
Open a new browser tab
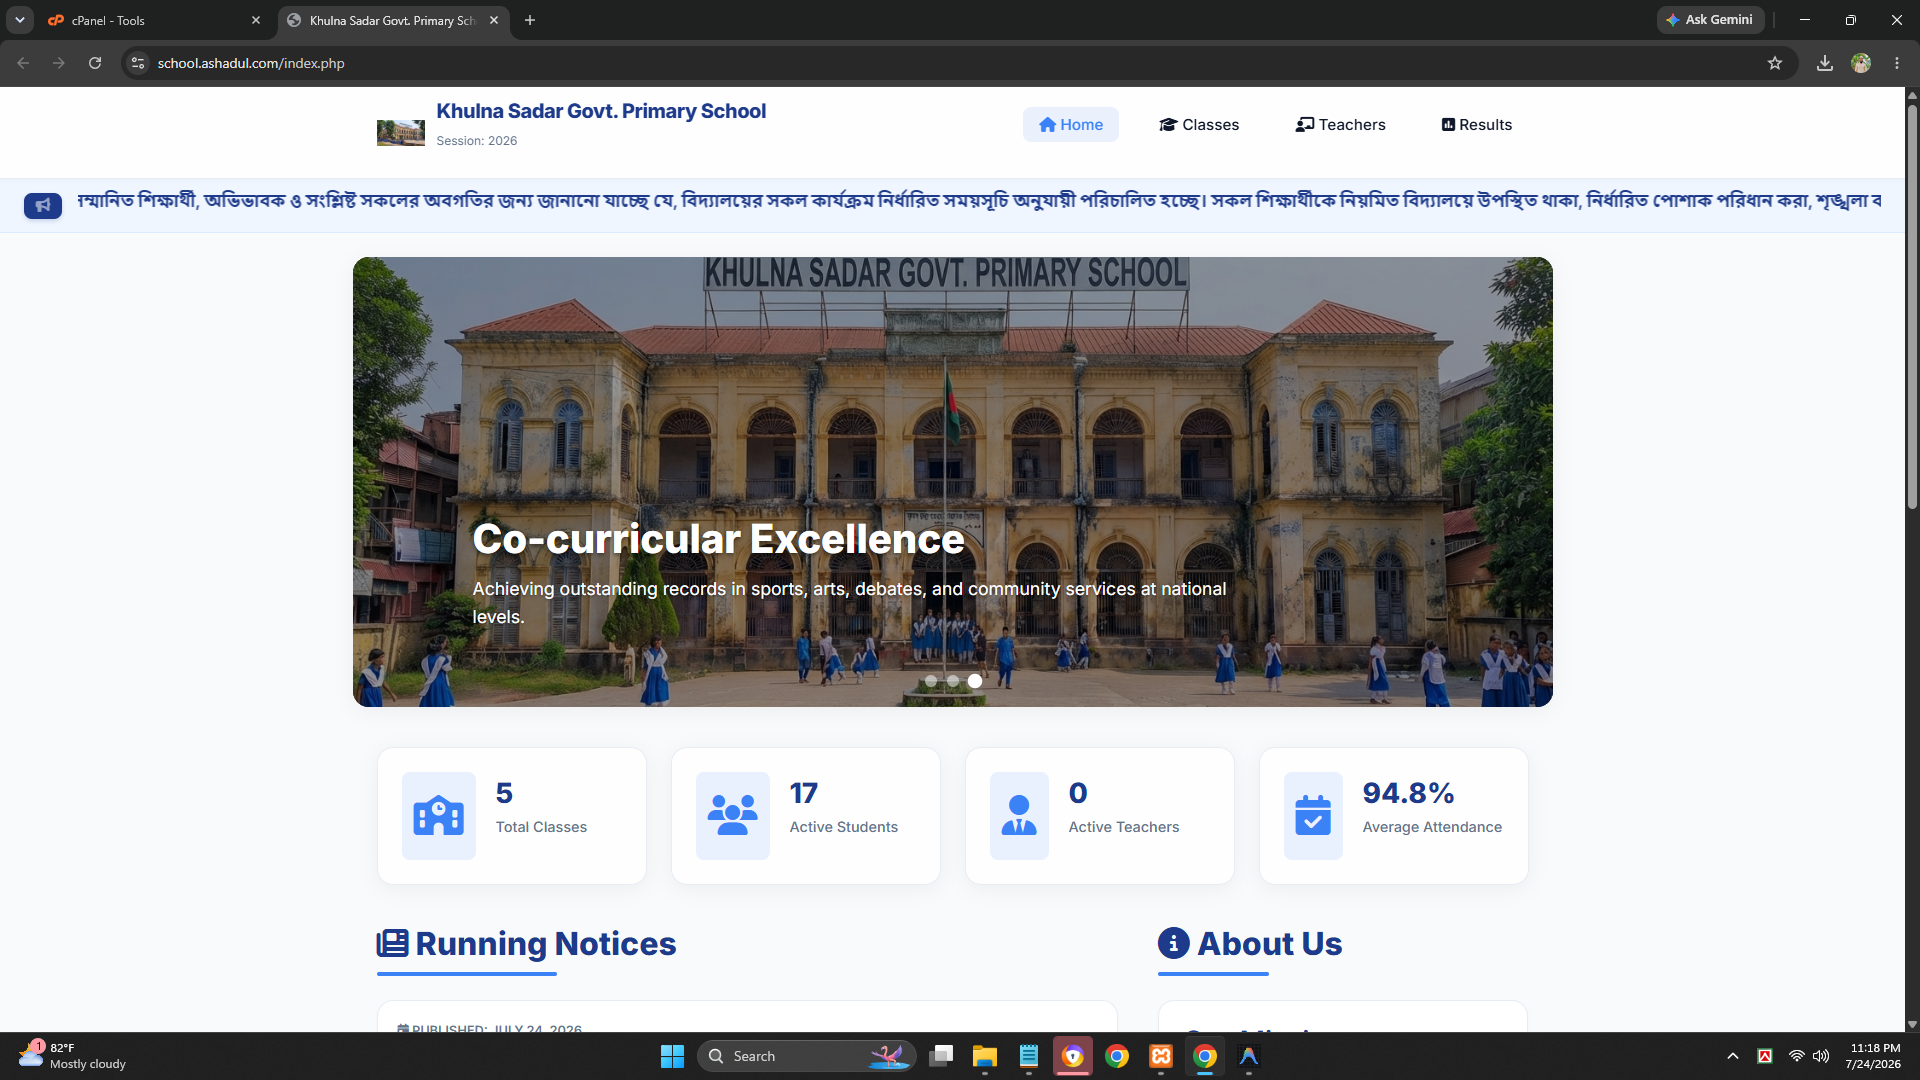(x=530, y=20)
